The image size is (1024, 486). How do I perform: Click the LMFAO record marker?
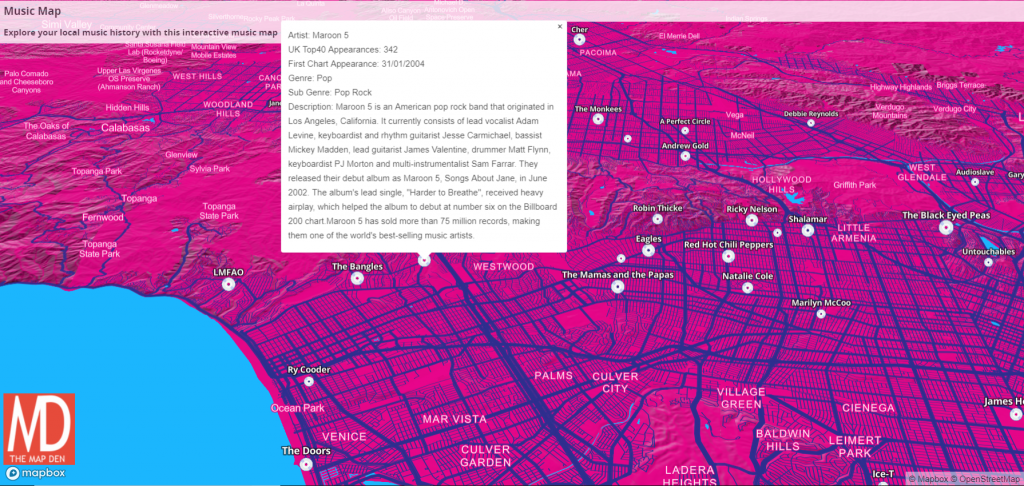[x=228, y=284]
